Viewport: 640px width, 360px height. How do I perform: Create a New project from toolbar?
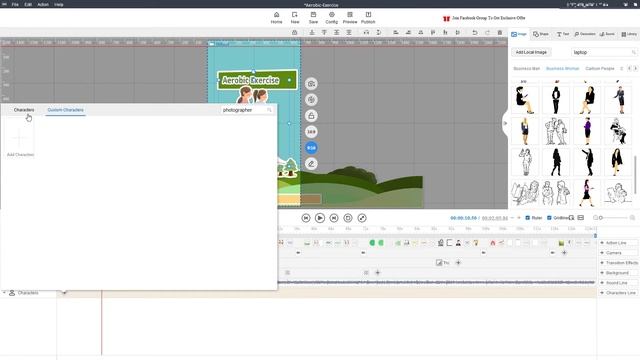pos(295,18)
